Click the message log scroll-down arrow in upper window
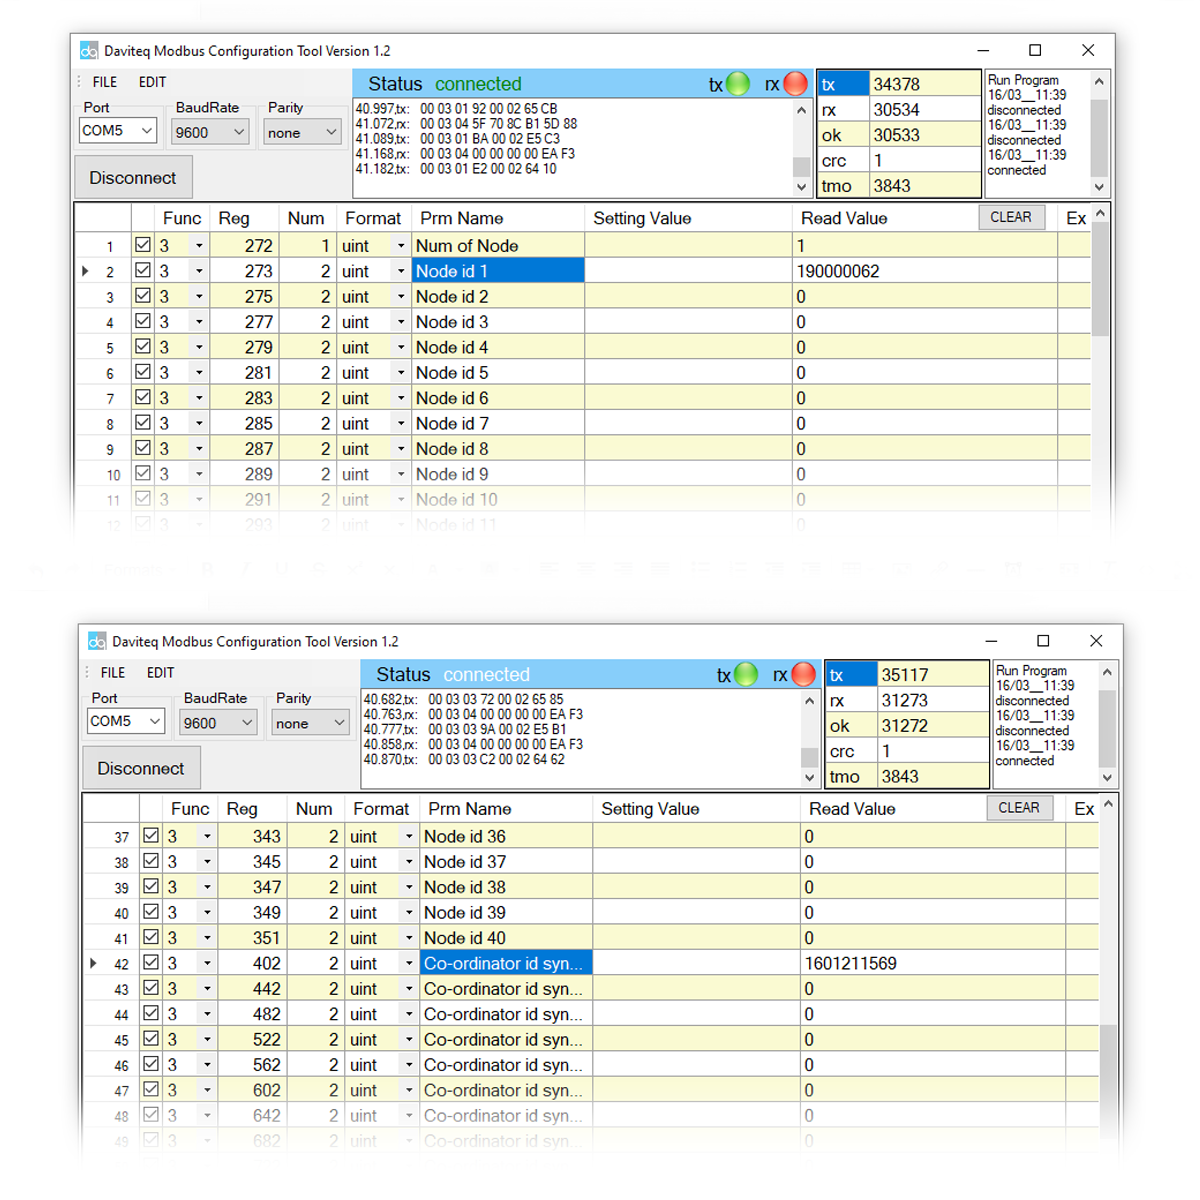Viewport: 1200px width, 1200px height. pos(801,187)
